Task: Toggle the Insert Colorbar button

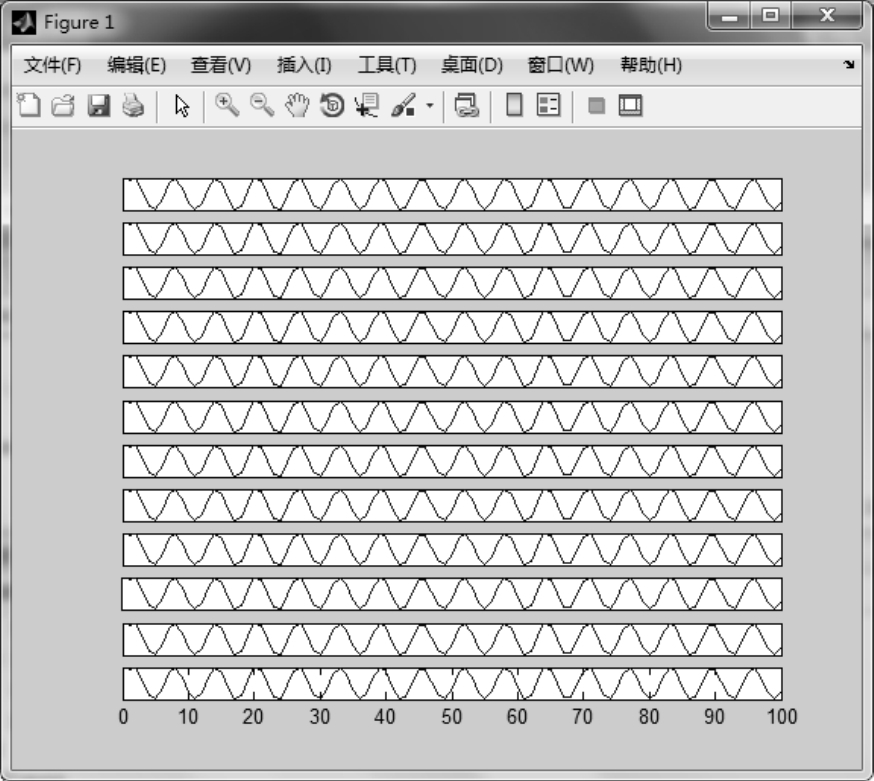Action: [x=515, y=106]
